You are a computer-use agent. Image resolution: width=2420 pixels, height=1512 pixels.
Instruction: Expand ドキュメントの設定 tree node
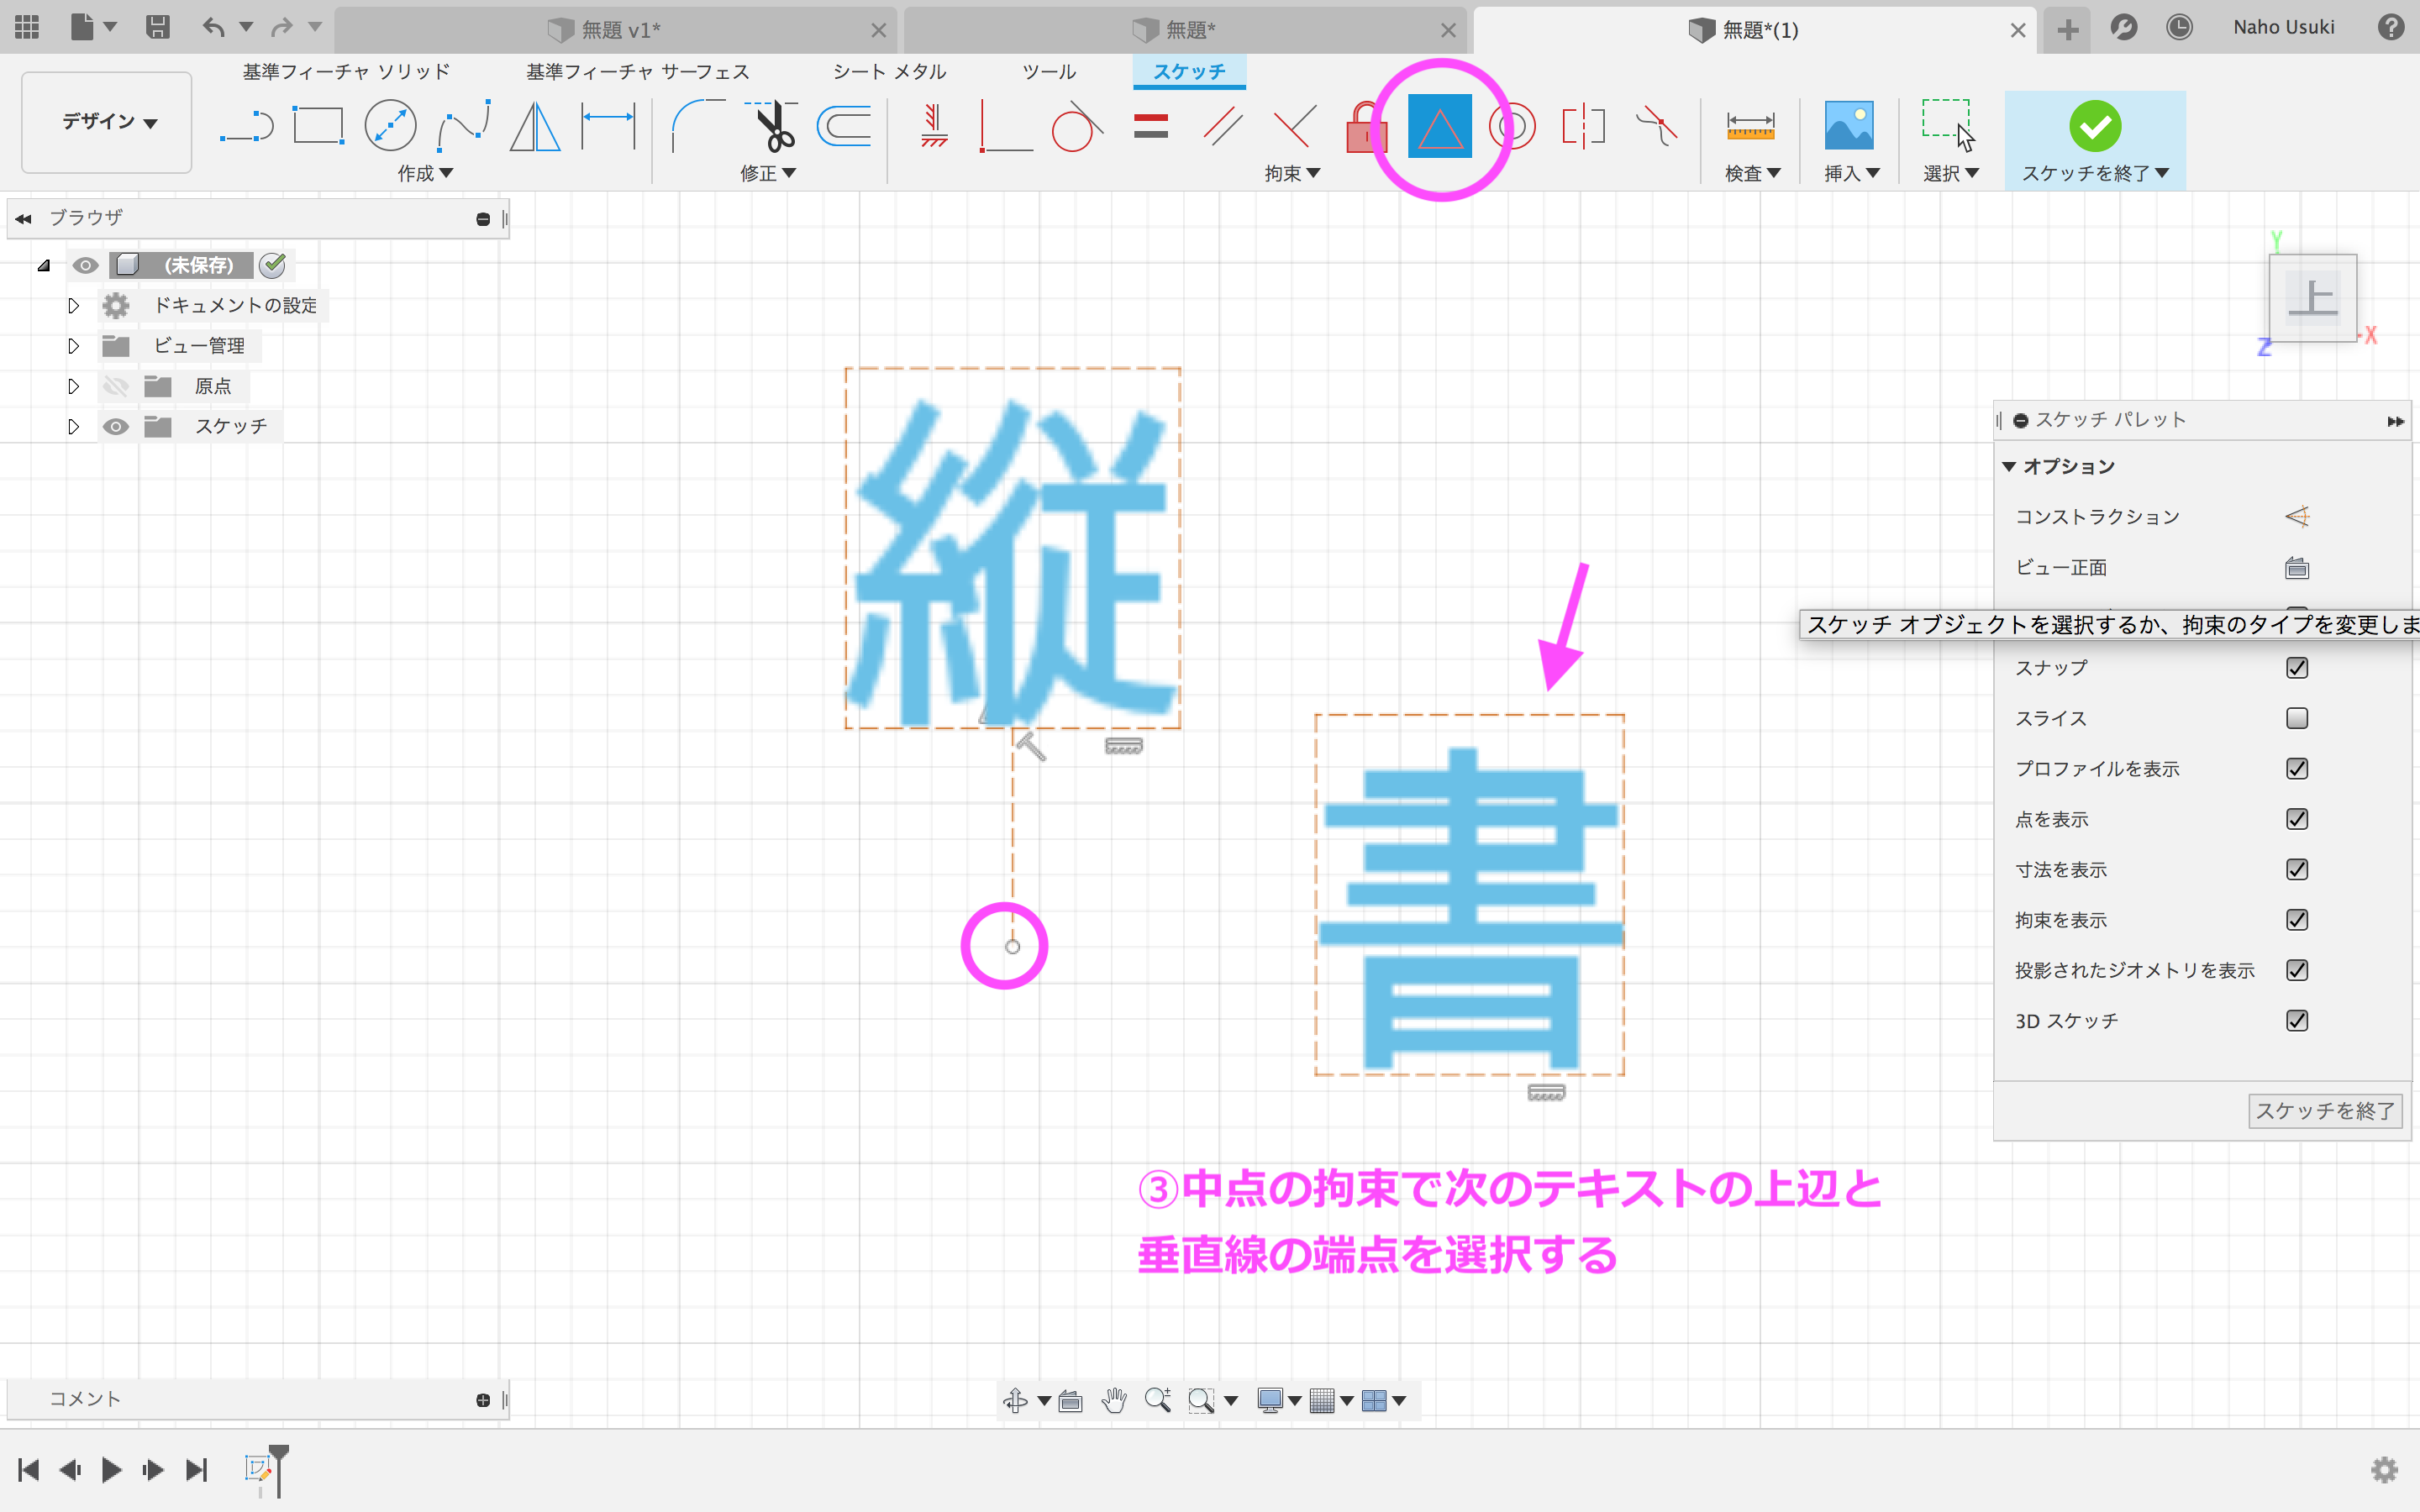73,305
